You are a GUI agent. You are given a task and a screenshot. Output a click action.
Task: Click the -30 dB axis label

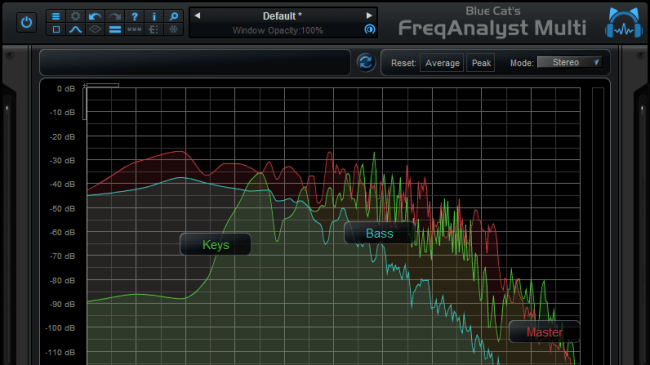pos(63,161)
